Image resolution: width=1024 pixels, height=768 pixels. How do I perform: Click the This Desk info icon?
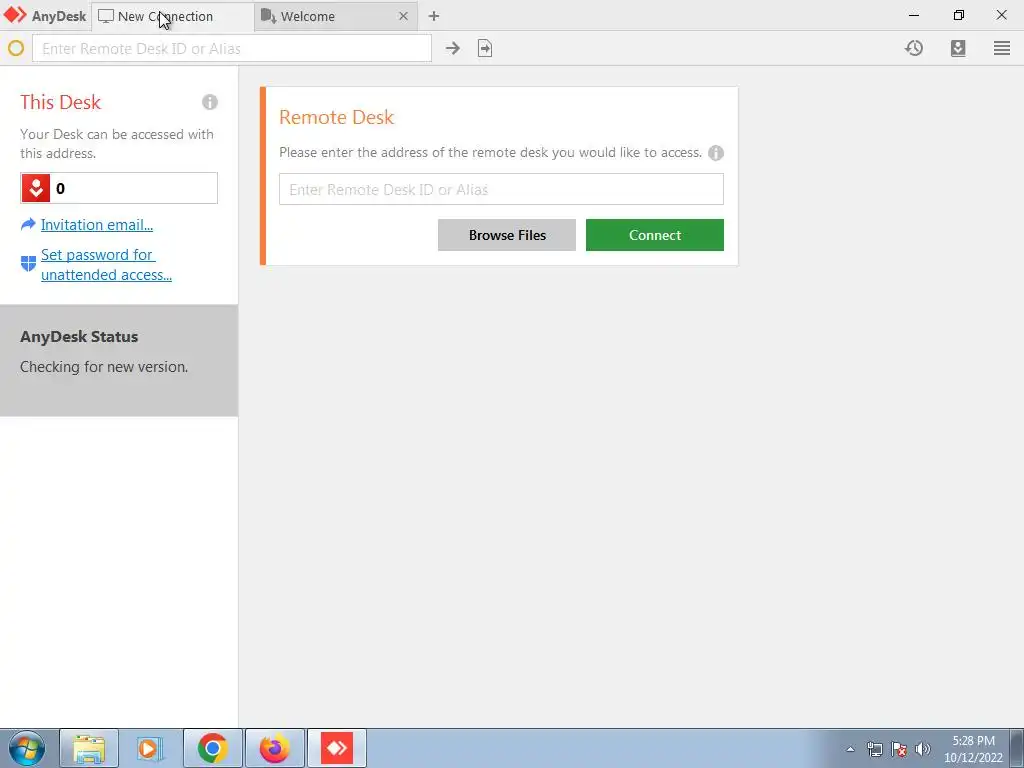(210, 102)
